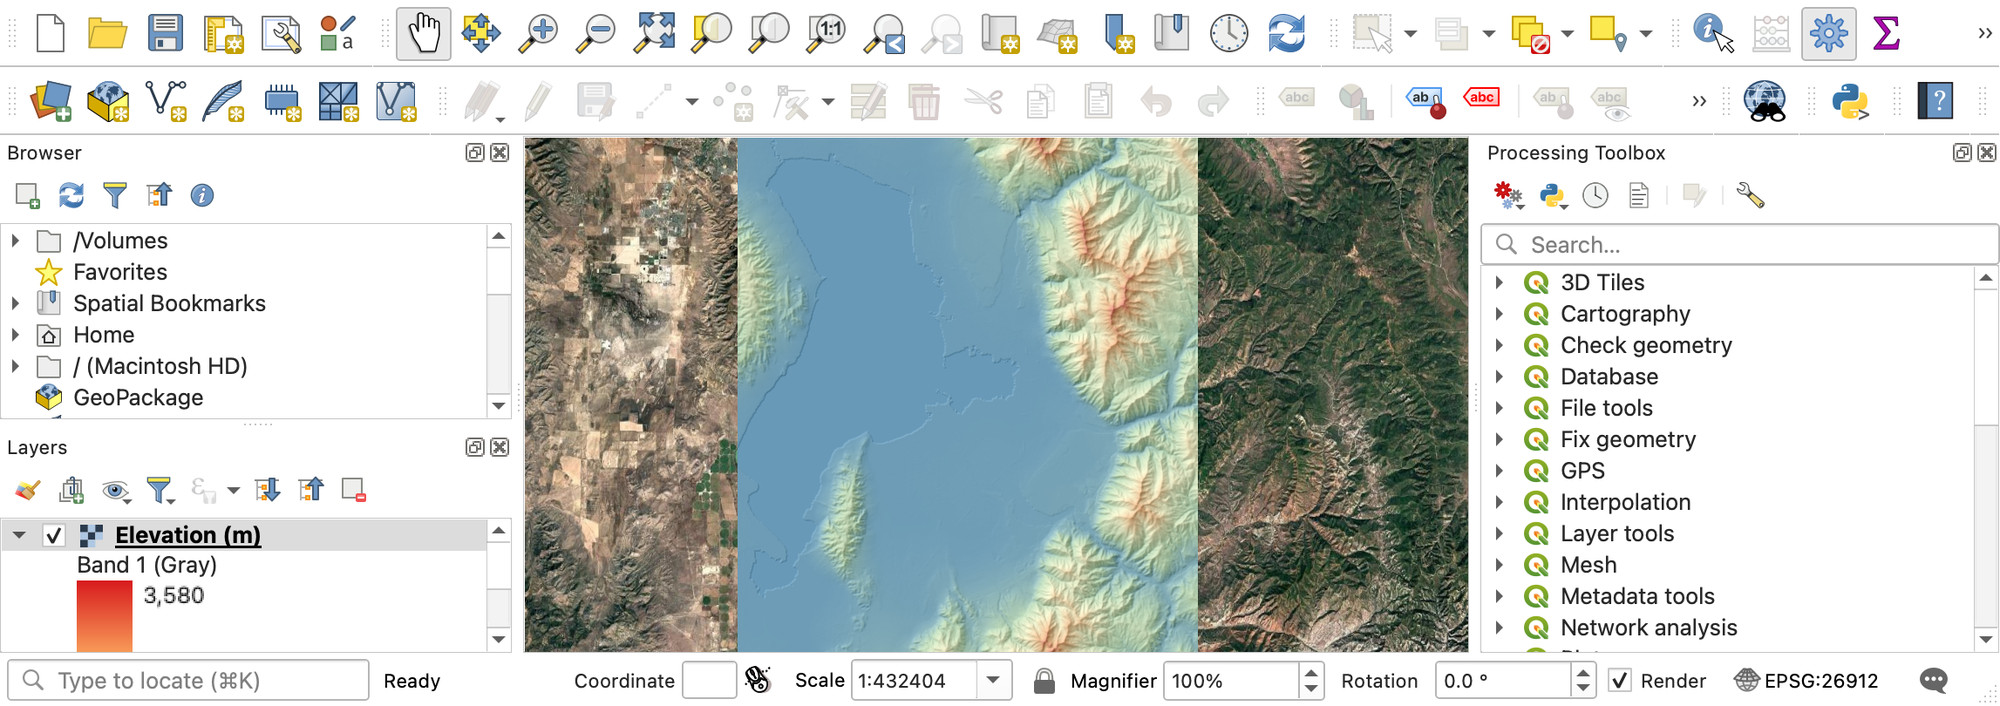Activate the Identify Features tool
This screenshot has height=706, width=2000.
point(1713,33)
